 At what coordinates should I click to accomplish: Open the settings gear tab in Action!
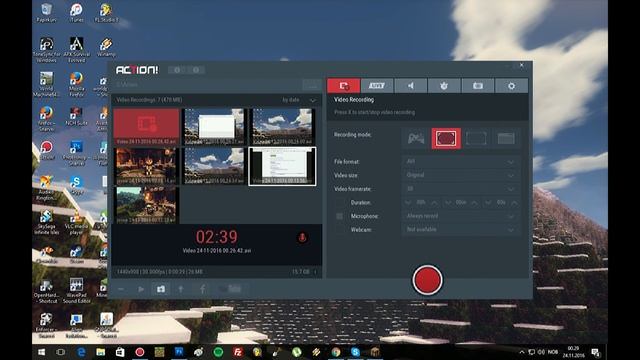(x=511, y=86)
